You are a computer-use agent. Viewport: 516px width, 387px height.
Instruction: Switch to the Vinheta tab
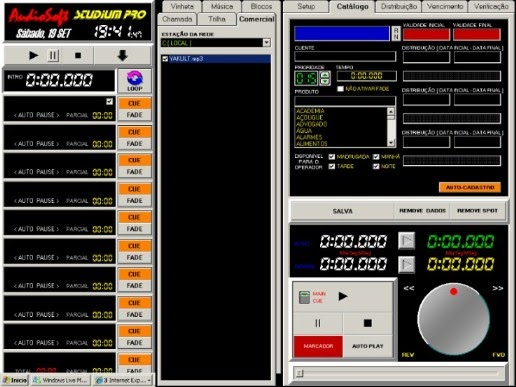(182, 6)
